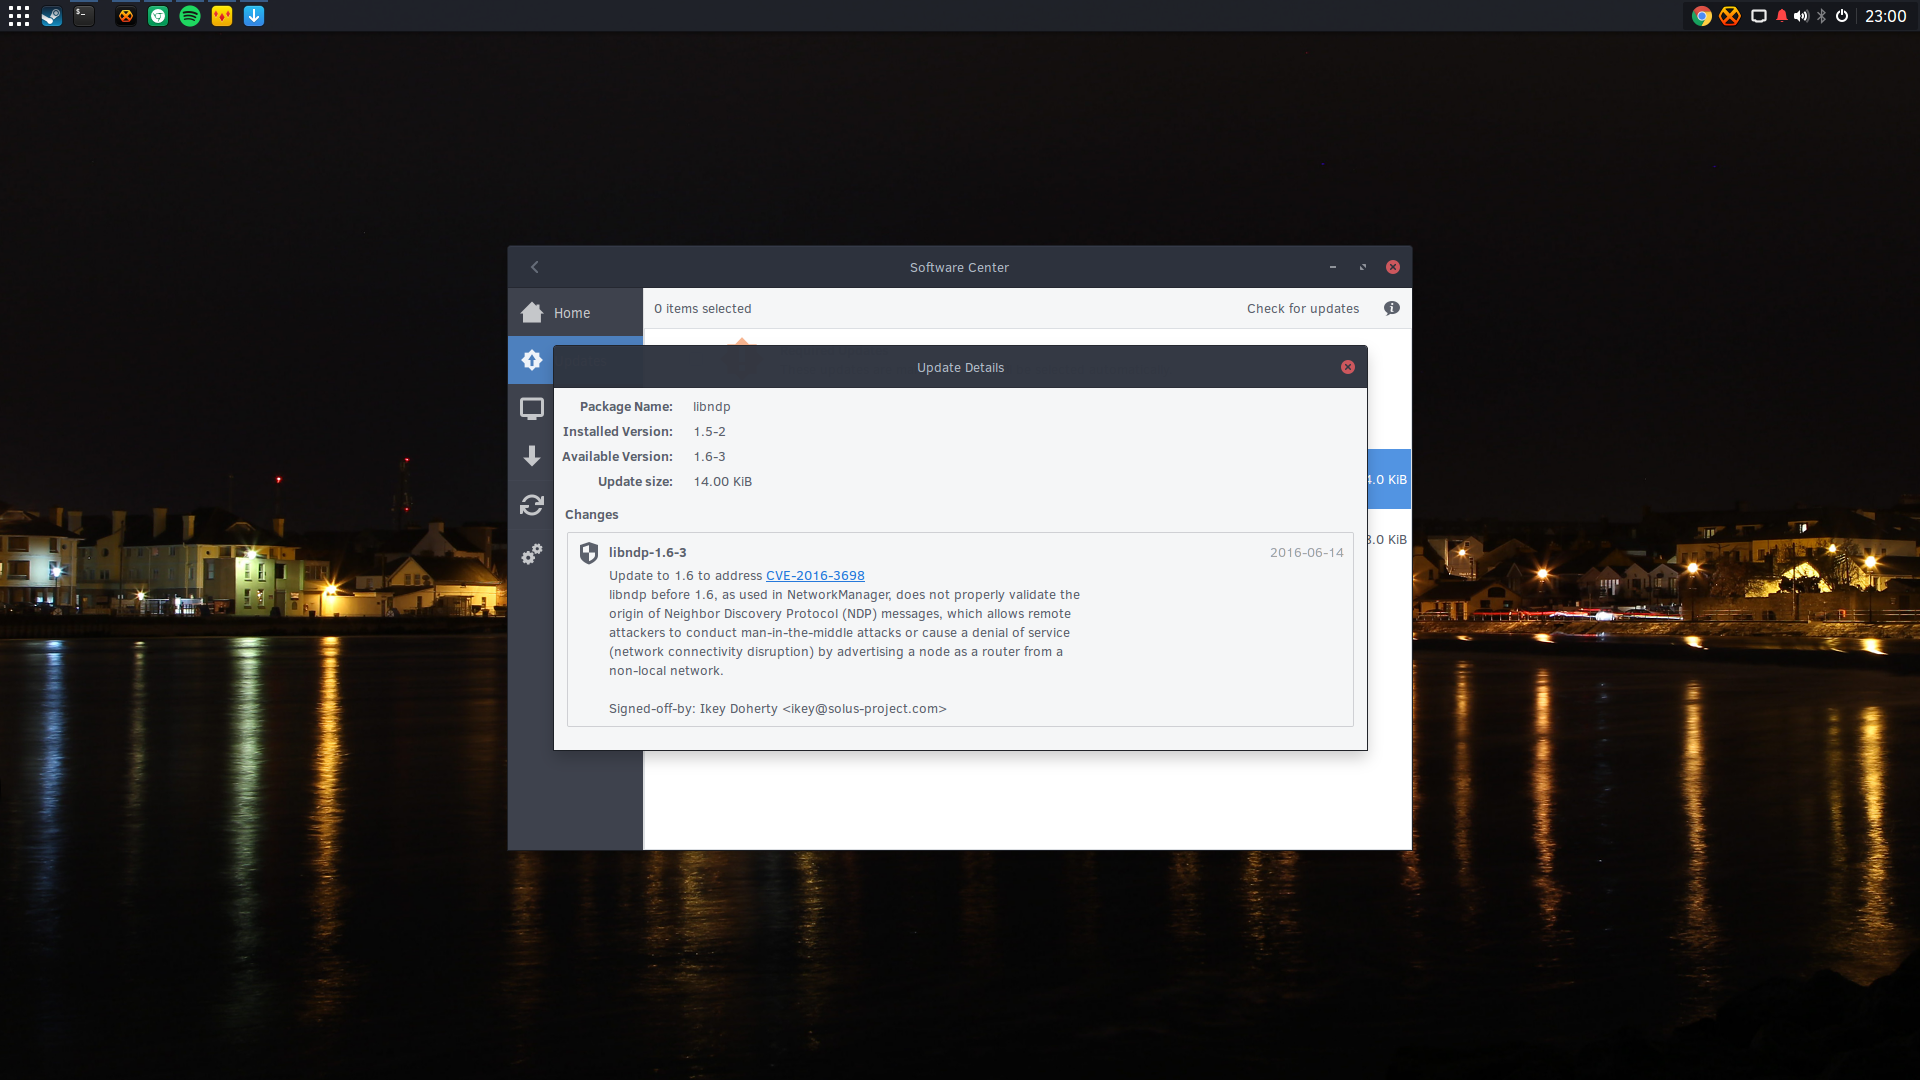
Task: Click available version 1.6-3
Action: pyautogui.click(x=710, y=457)
